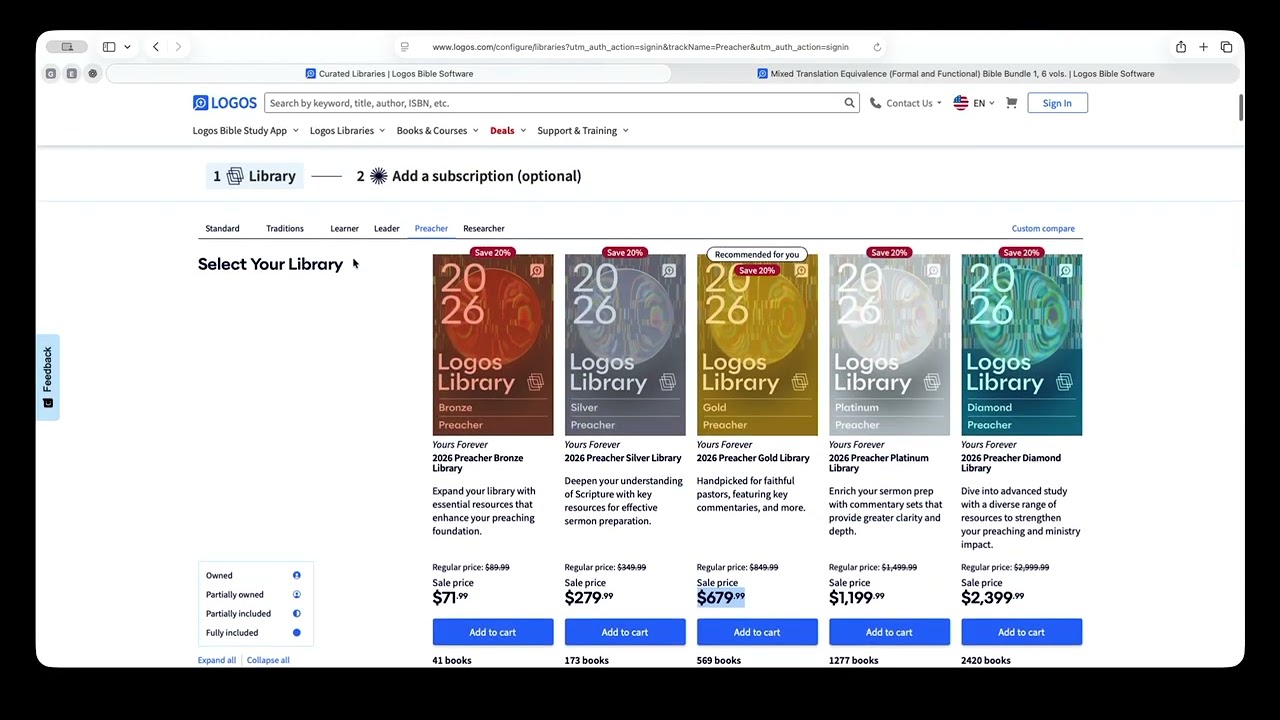Open the Platinum Preacher library cover
1280x720 pixels.
[889, 345]
